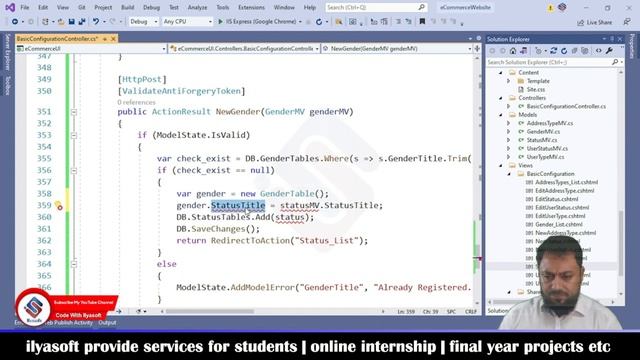The width and height of the screenshot is (640, 360).
Task: Open the Debug configuration dropdown
Action: (x=143, y=22)
